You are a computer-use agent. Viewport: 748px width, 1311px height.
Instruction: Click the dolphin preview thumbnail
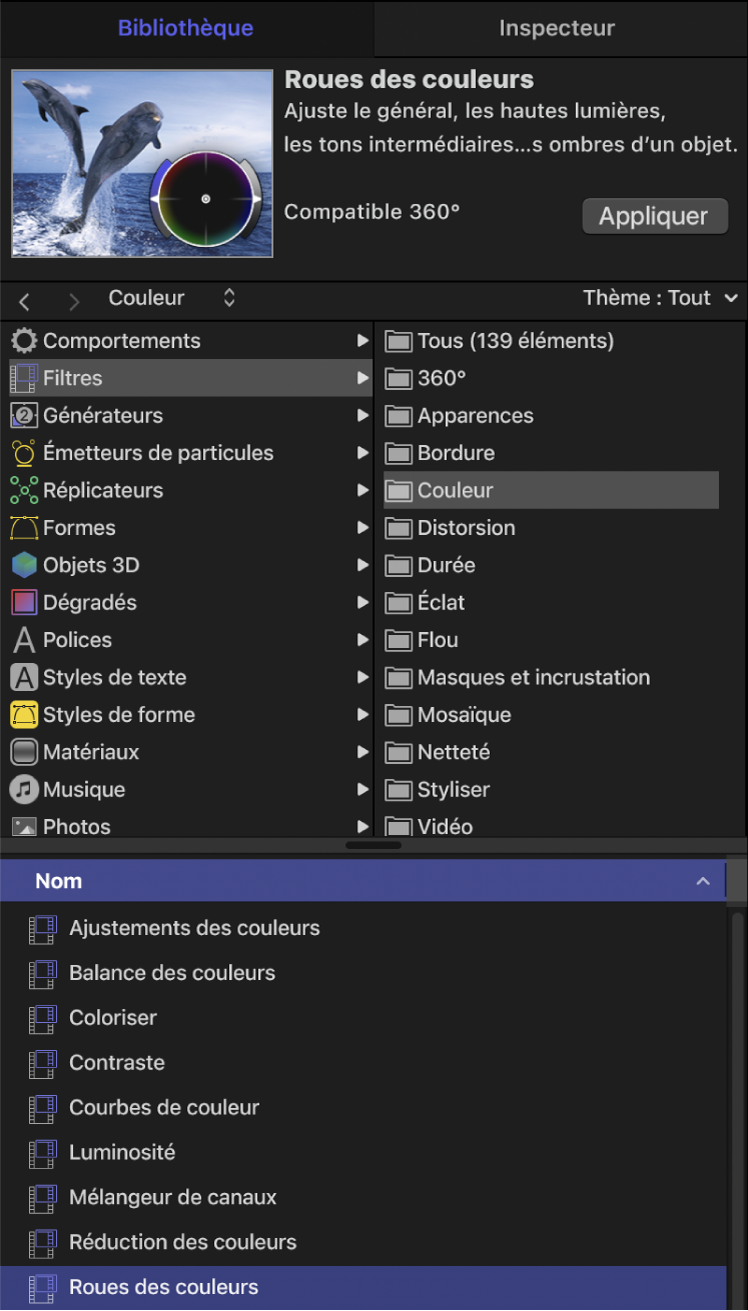[142, 163]
